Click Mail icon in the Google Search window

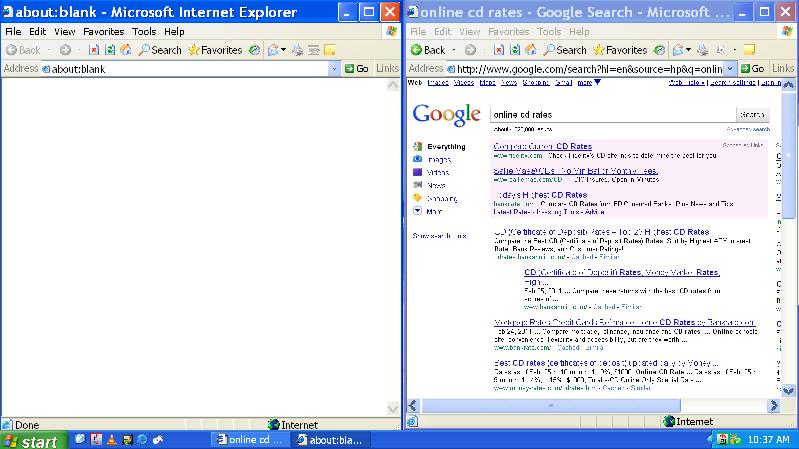[678, 50]
